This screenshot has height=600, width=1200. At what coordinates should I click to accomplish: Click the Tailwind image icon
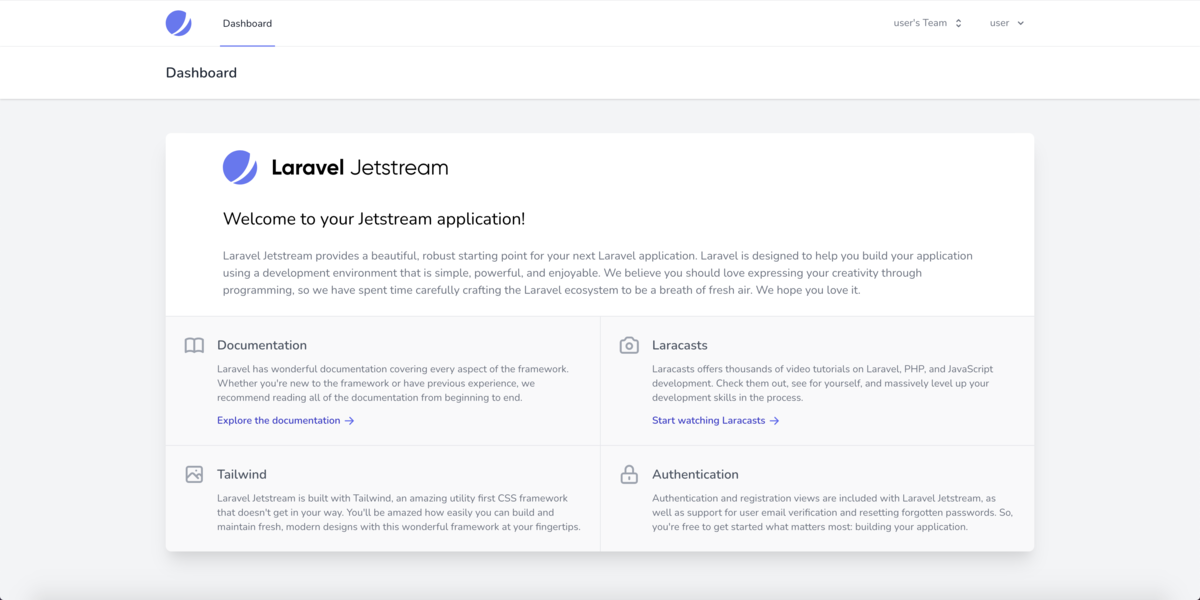194,475
